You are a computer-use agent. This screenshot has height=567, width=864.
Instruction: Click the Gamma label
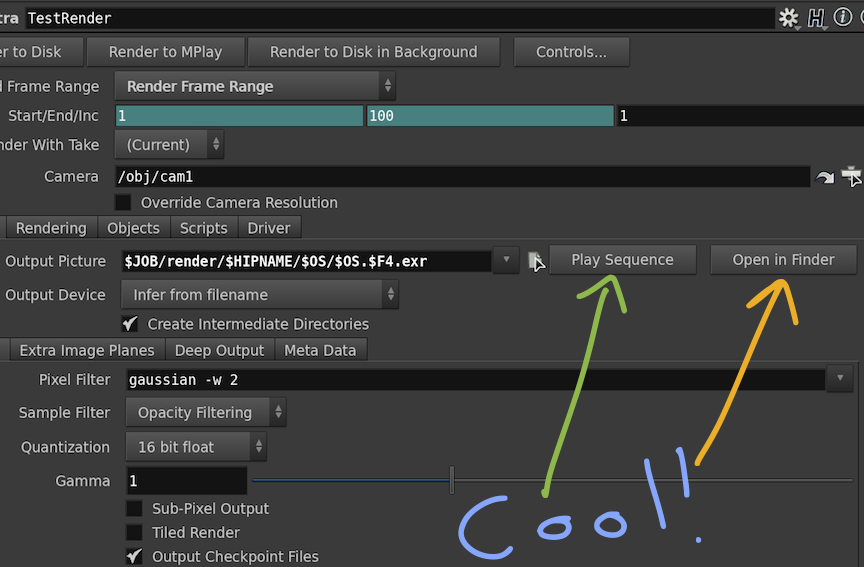tap(83, 480)
